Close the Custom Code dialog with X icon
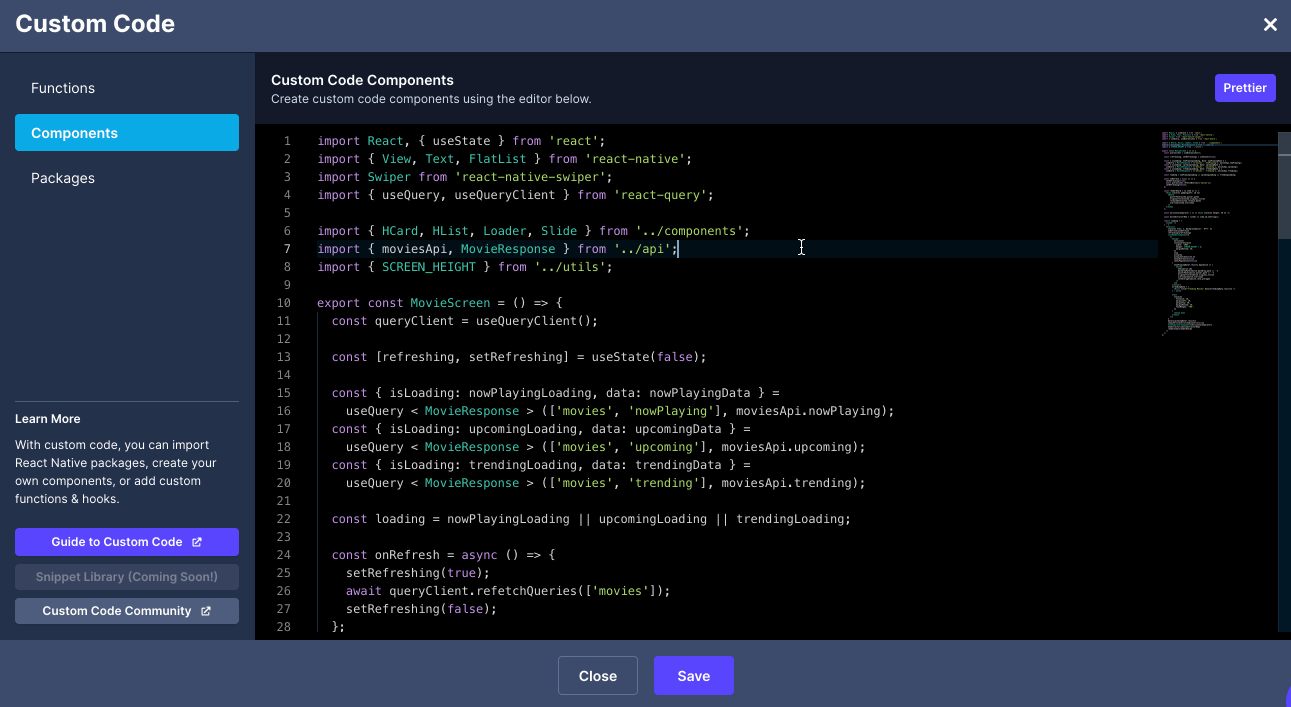This screenshot has width=1291, height=707. (x=1270, y=25)
